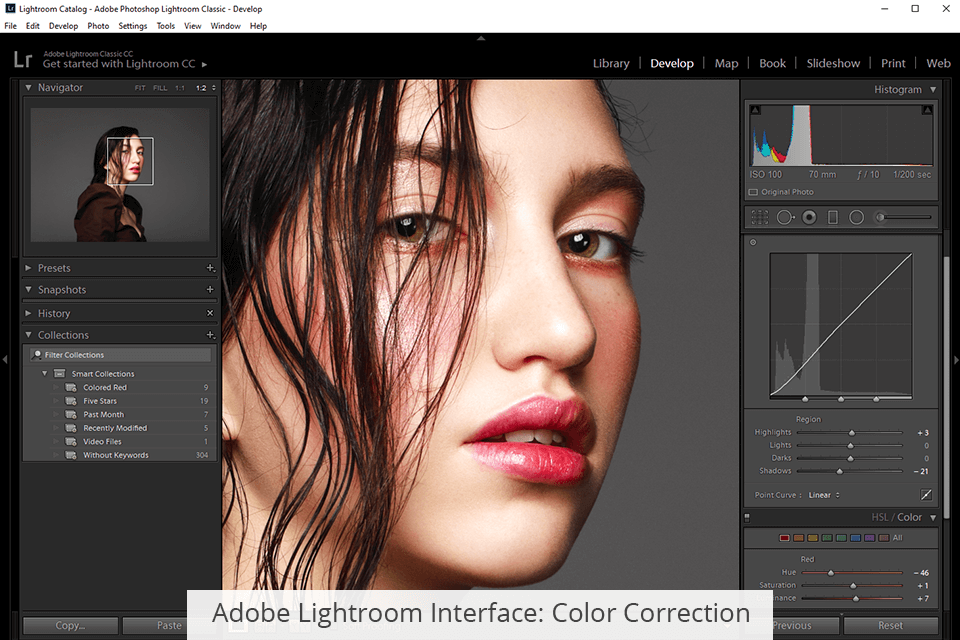Viewport: 960px width, 640px height.
Task: Toggle the HSL / Color panel switch
Action: click(x=747, y=518)
